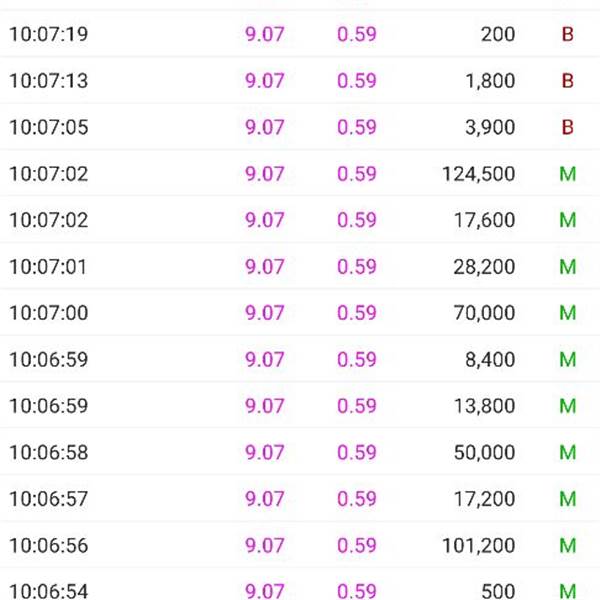This screenshot has height=600, width=600.
Task: Click the 10:06:56 trade time
Action: [48, 545]
